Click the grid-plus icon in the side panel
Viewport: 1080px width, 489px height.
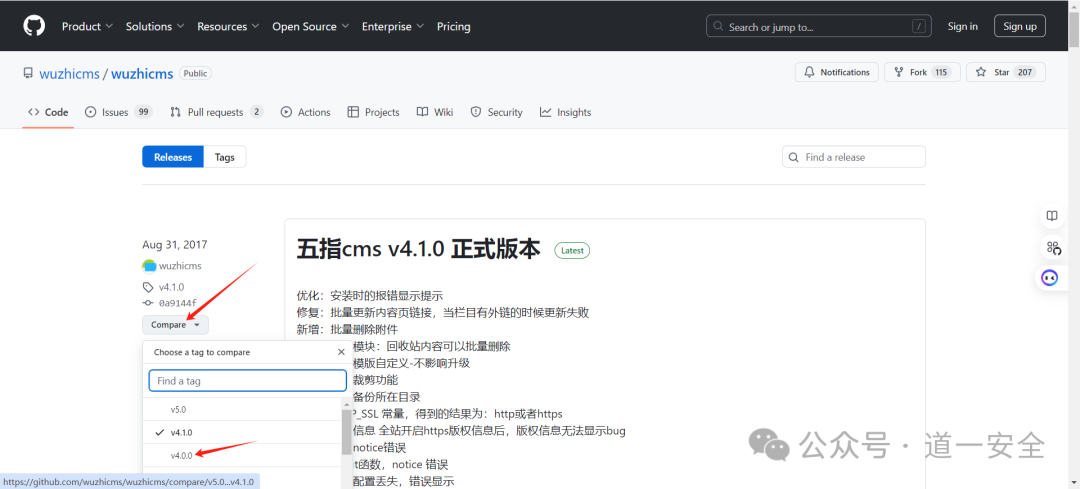[x=1052, y=247]
